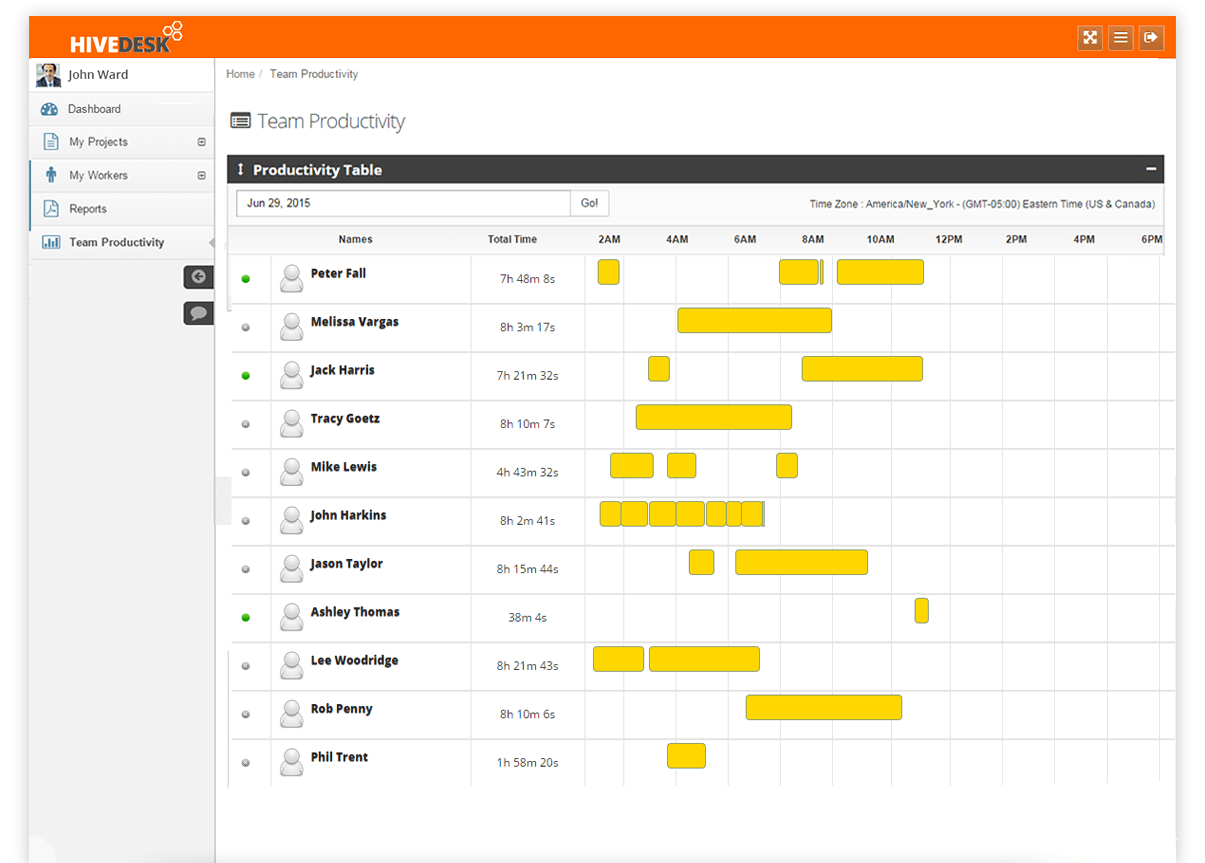Image resolution: width=1205 pixels, height=863 pixels.
Task: Click Mike Lewis total time 4h 43m 32s
Action: pyautogui.click(x=527, y=472)
